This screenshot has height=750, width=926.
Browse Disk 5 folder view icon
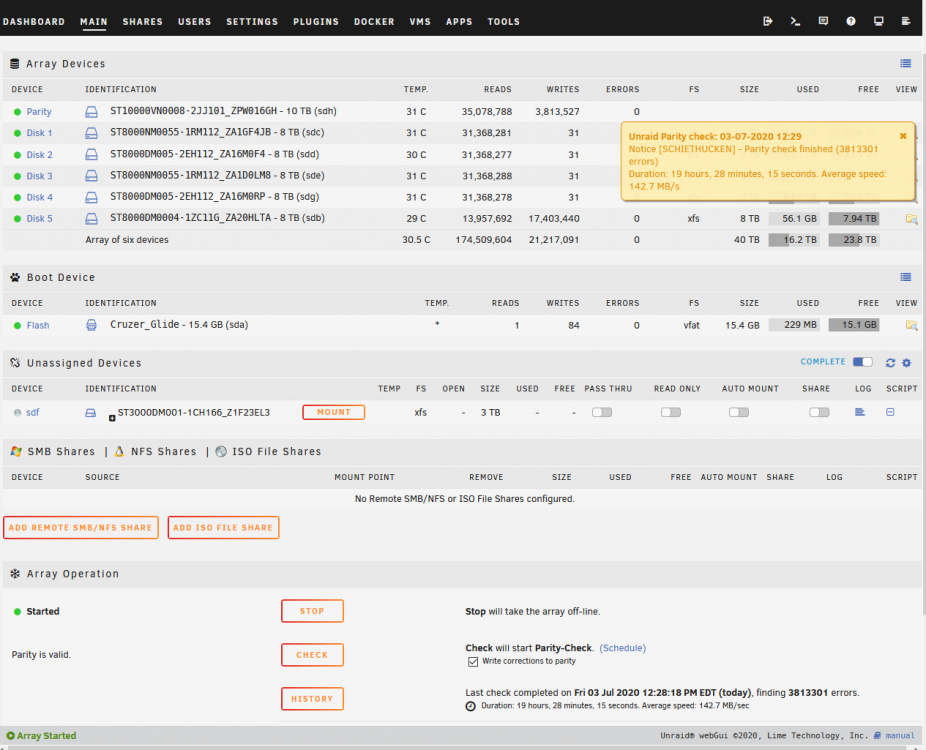click(x=911, y=219)
